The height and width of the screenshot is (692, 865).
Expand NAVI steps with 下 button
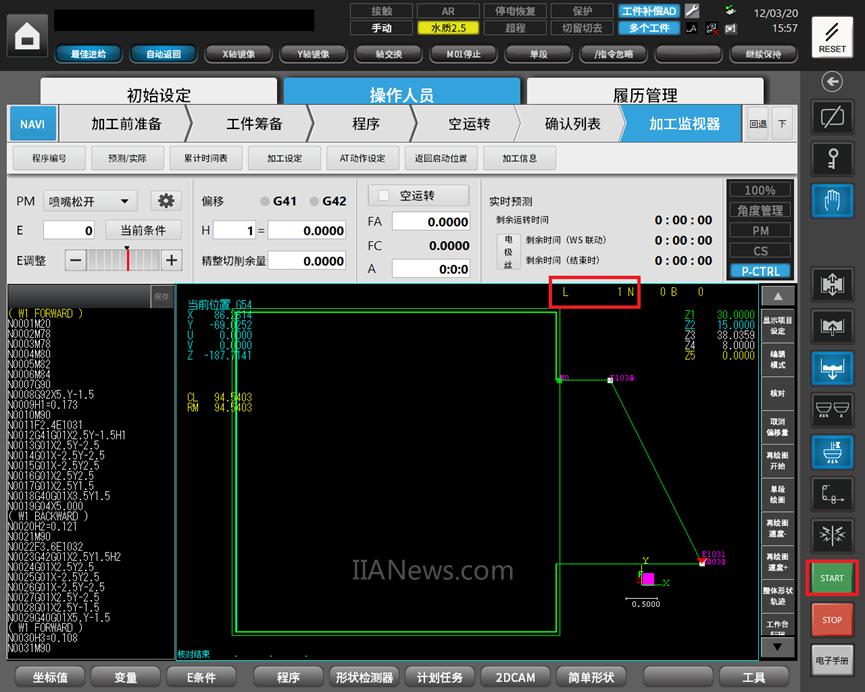[782, 124]
